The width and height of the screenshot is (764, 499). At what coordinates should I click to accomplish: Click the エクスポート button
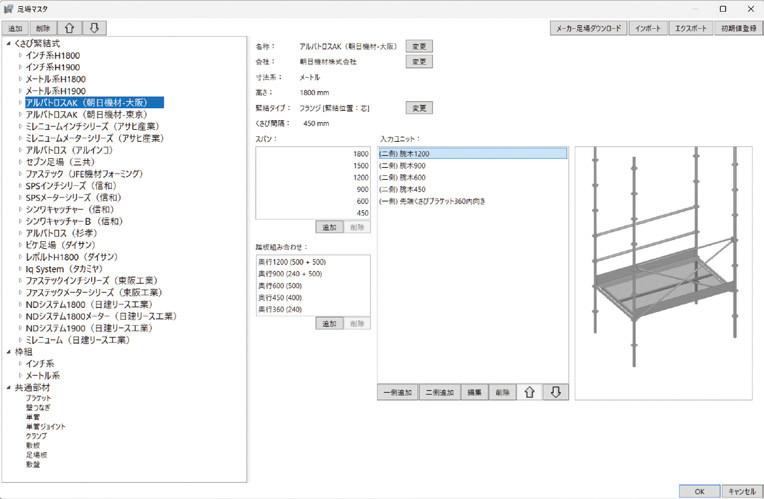point(690,28)
